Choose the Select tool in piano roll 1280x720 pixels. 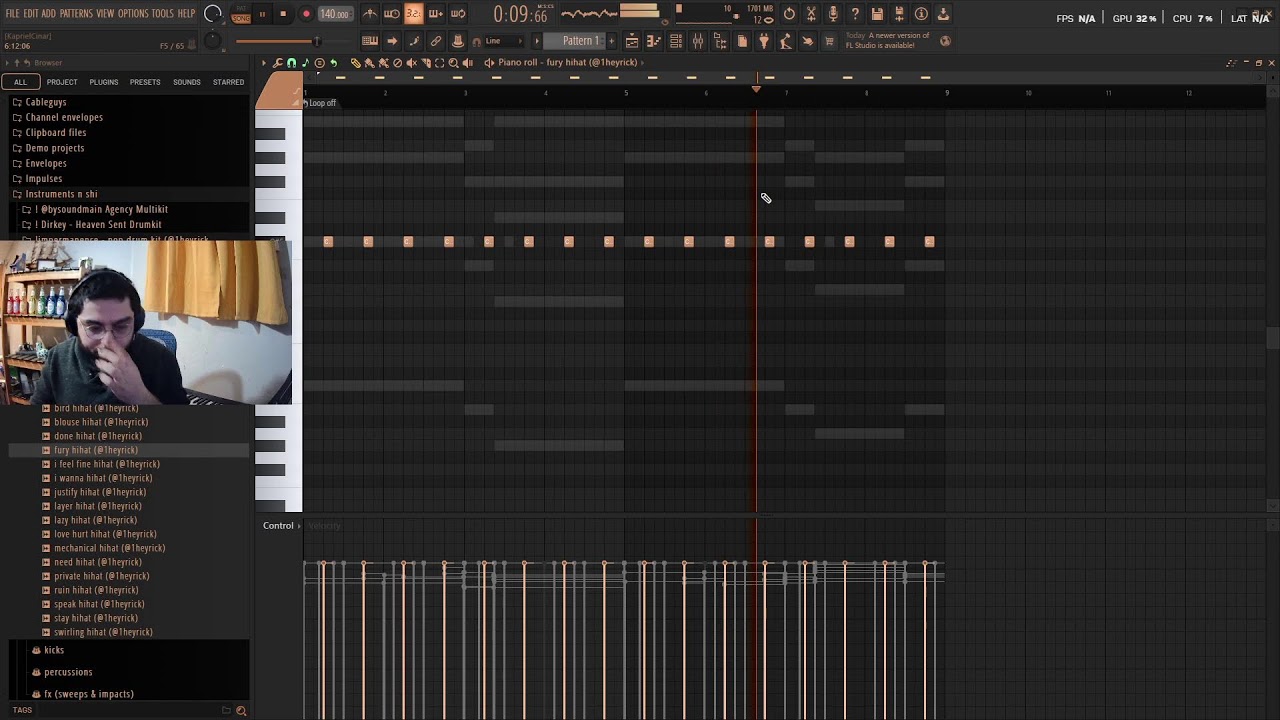440,63
